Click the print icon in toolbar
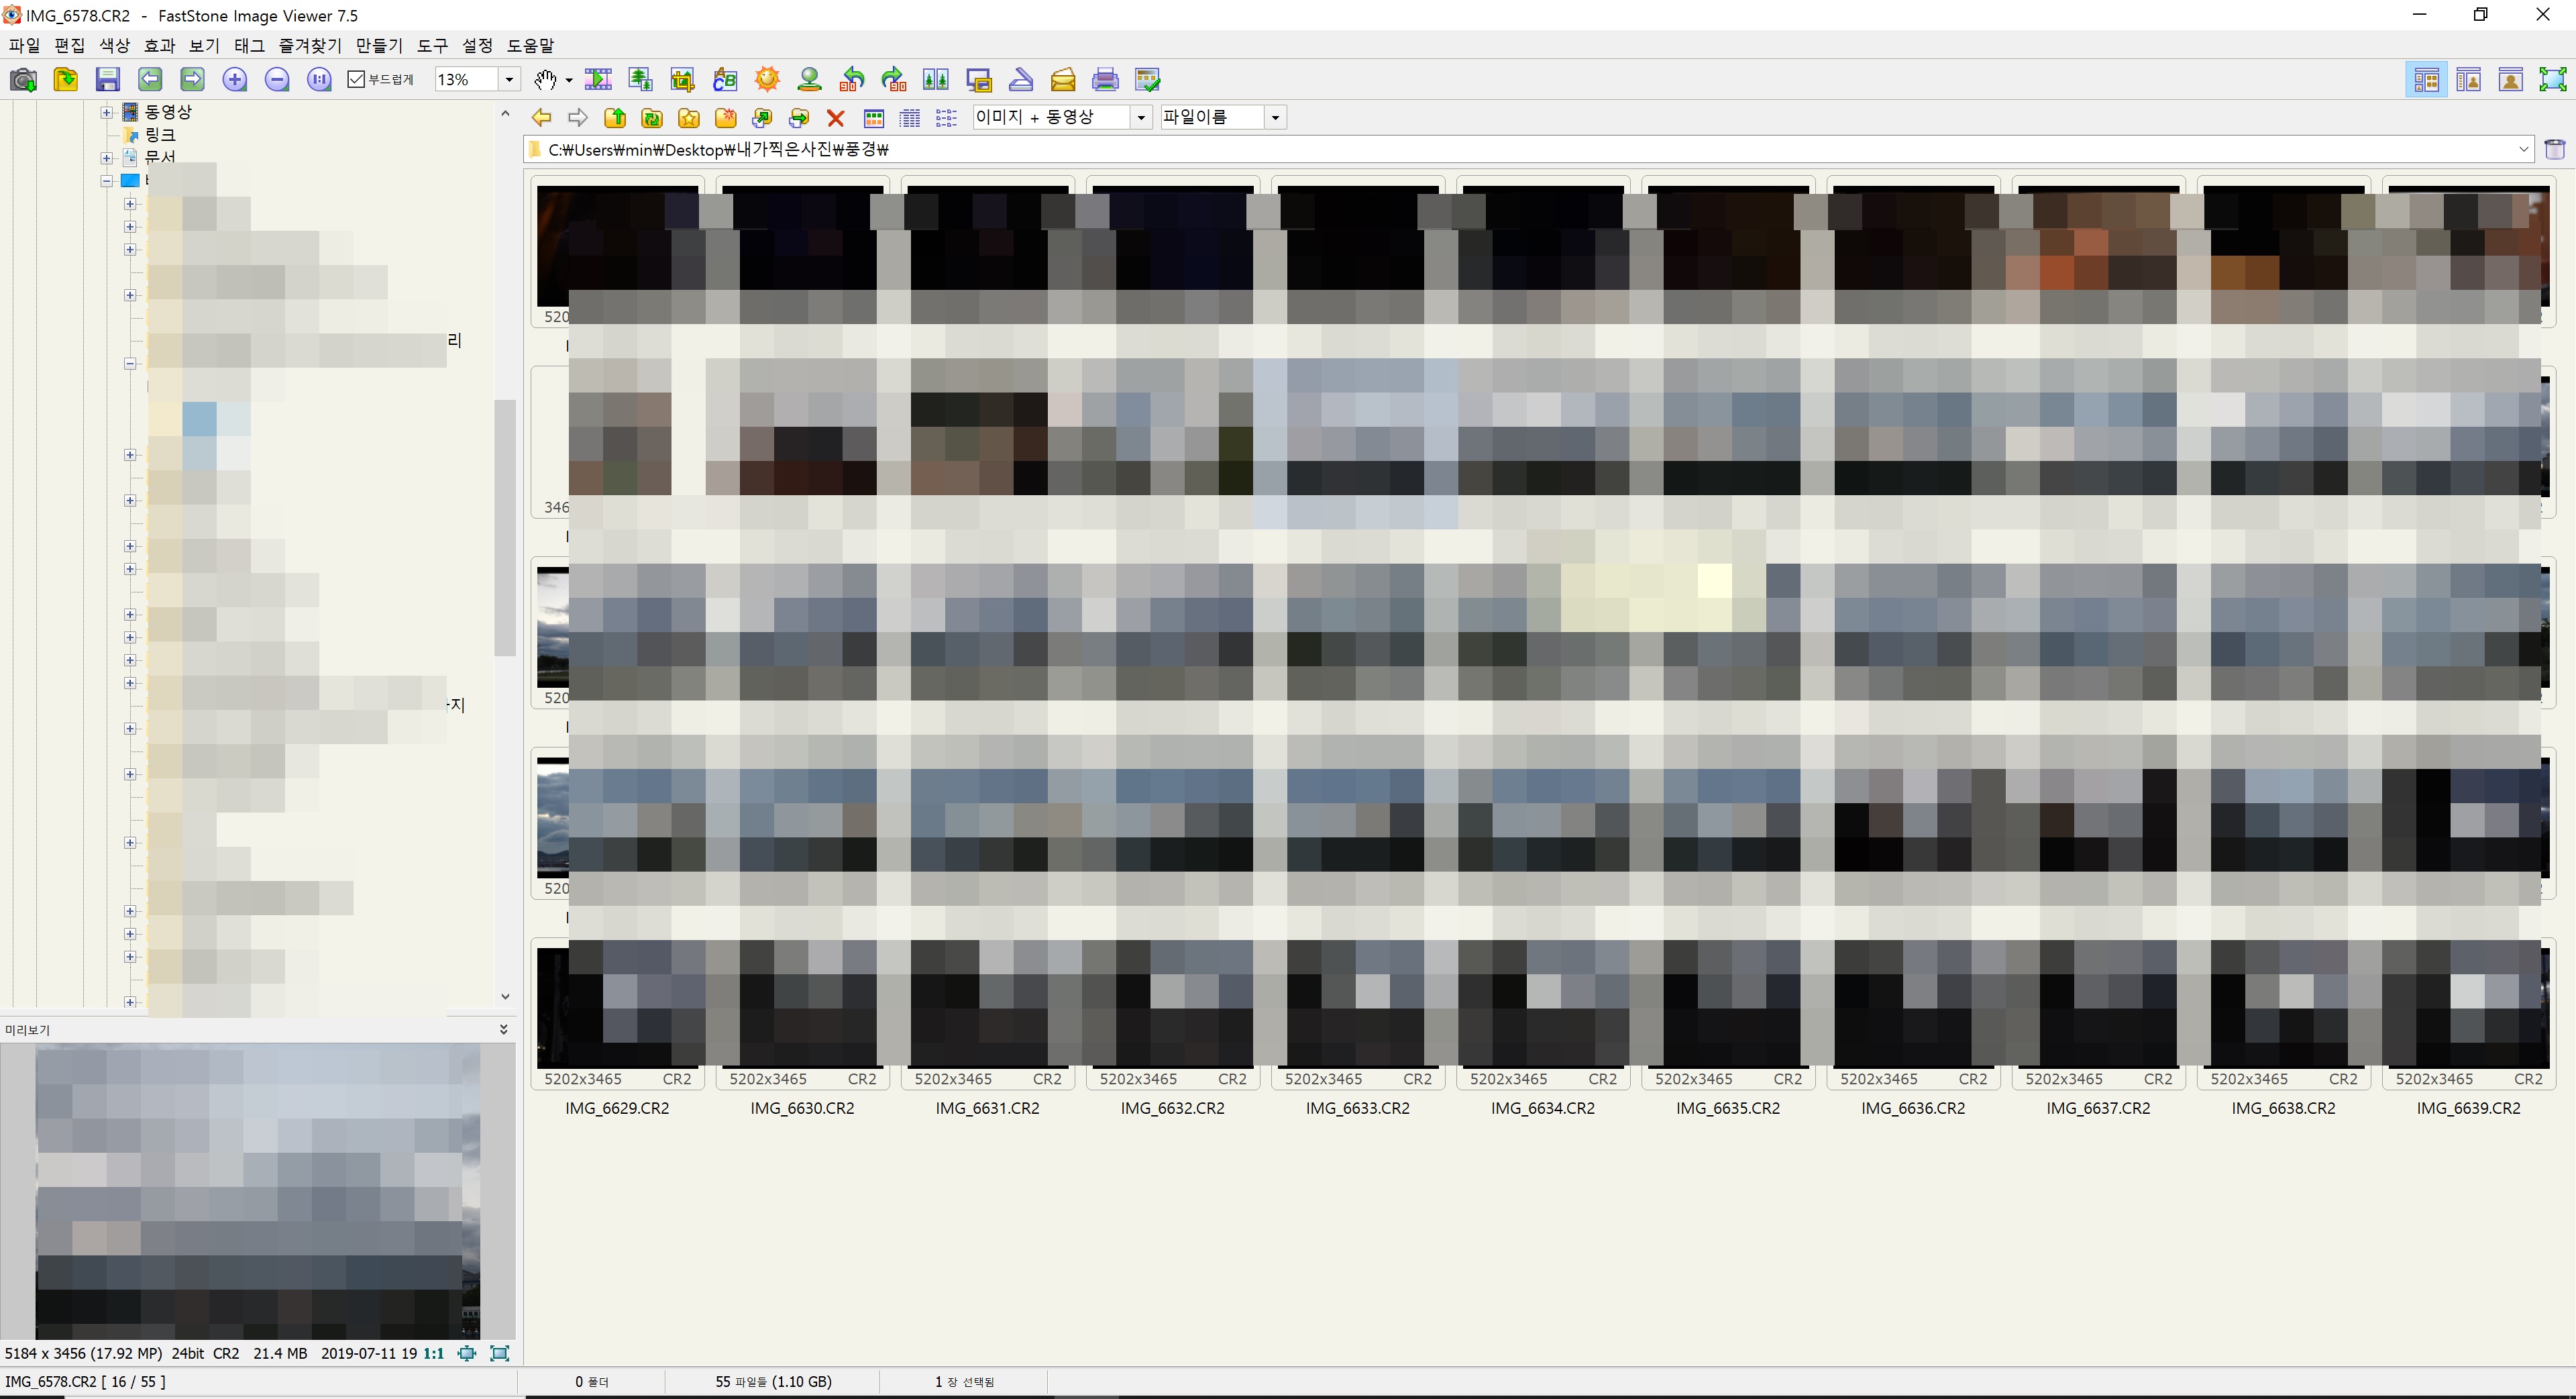The height and width of the screenshot is (1399, 2576). click(x=1105, y=80)
